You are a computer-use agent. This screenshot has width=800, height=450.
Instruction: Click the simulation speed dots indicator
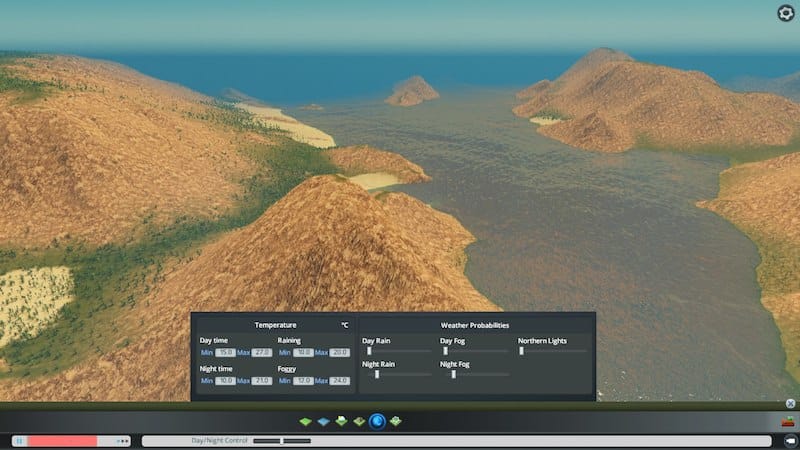point(122,440)
